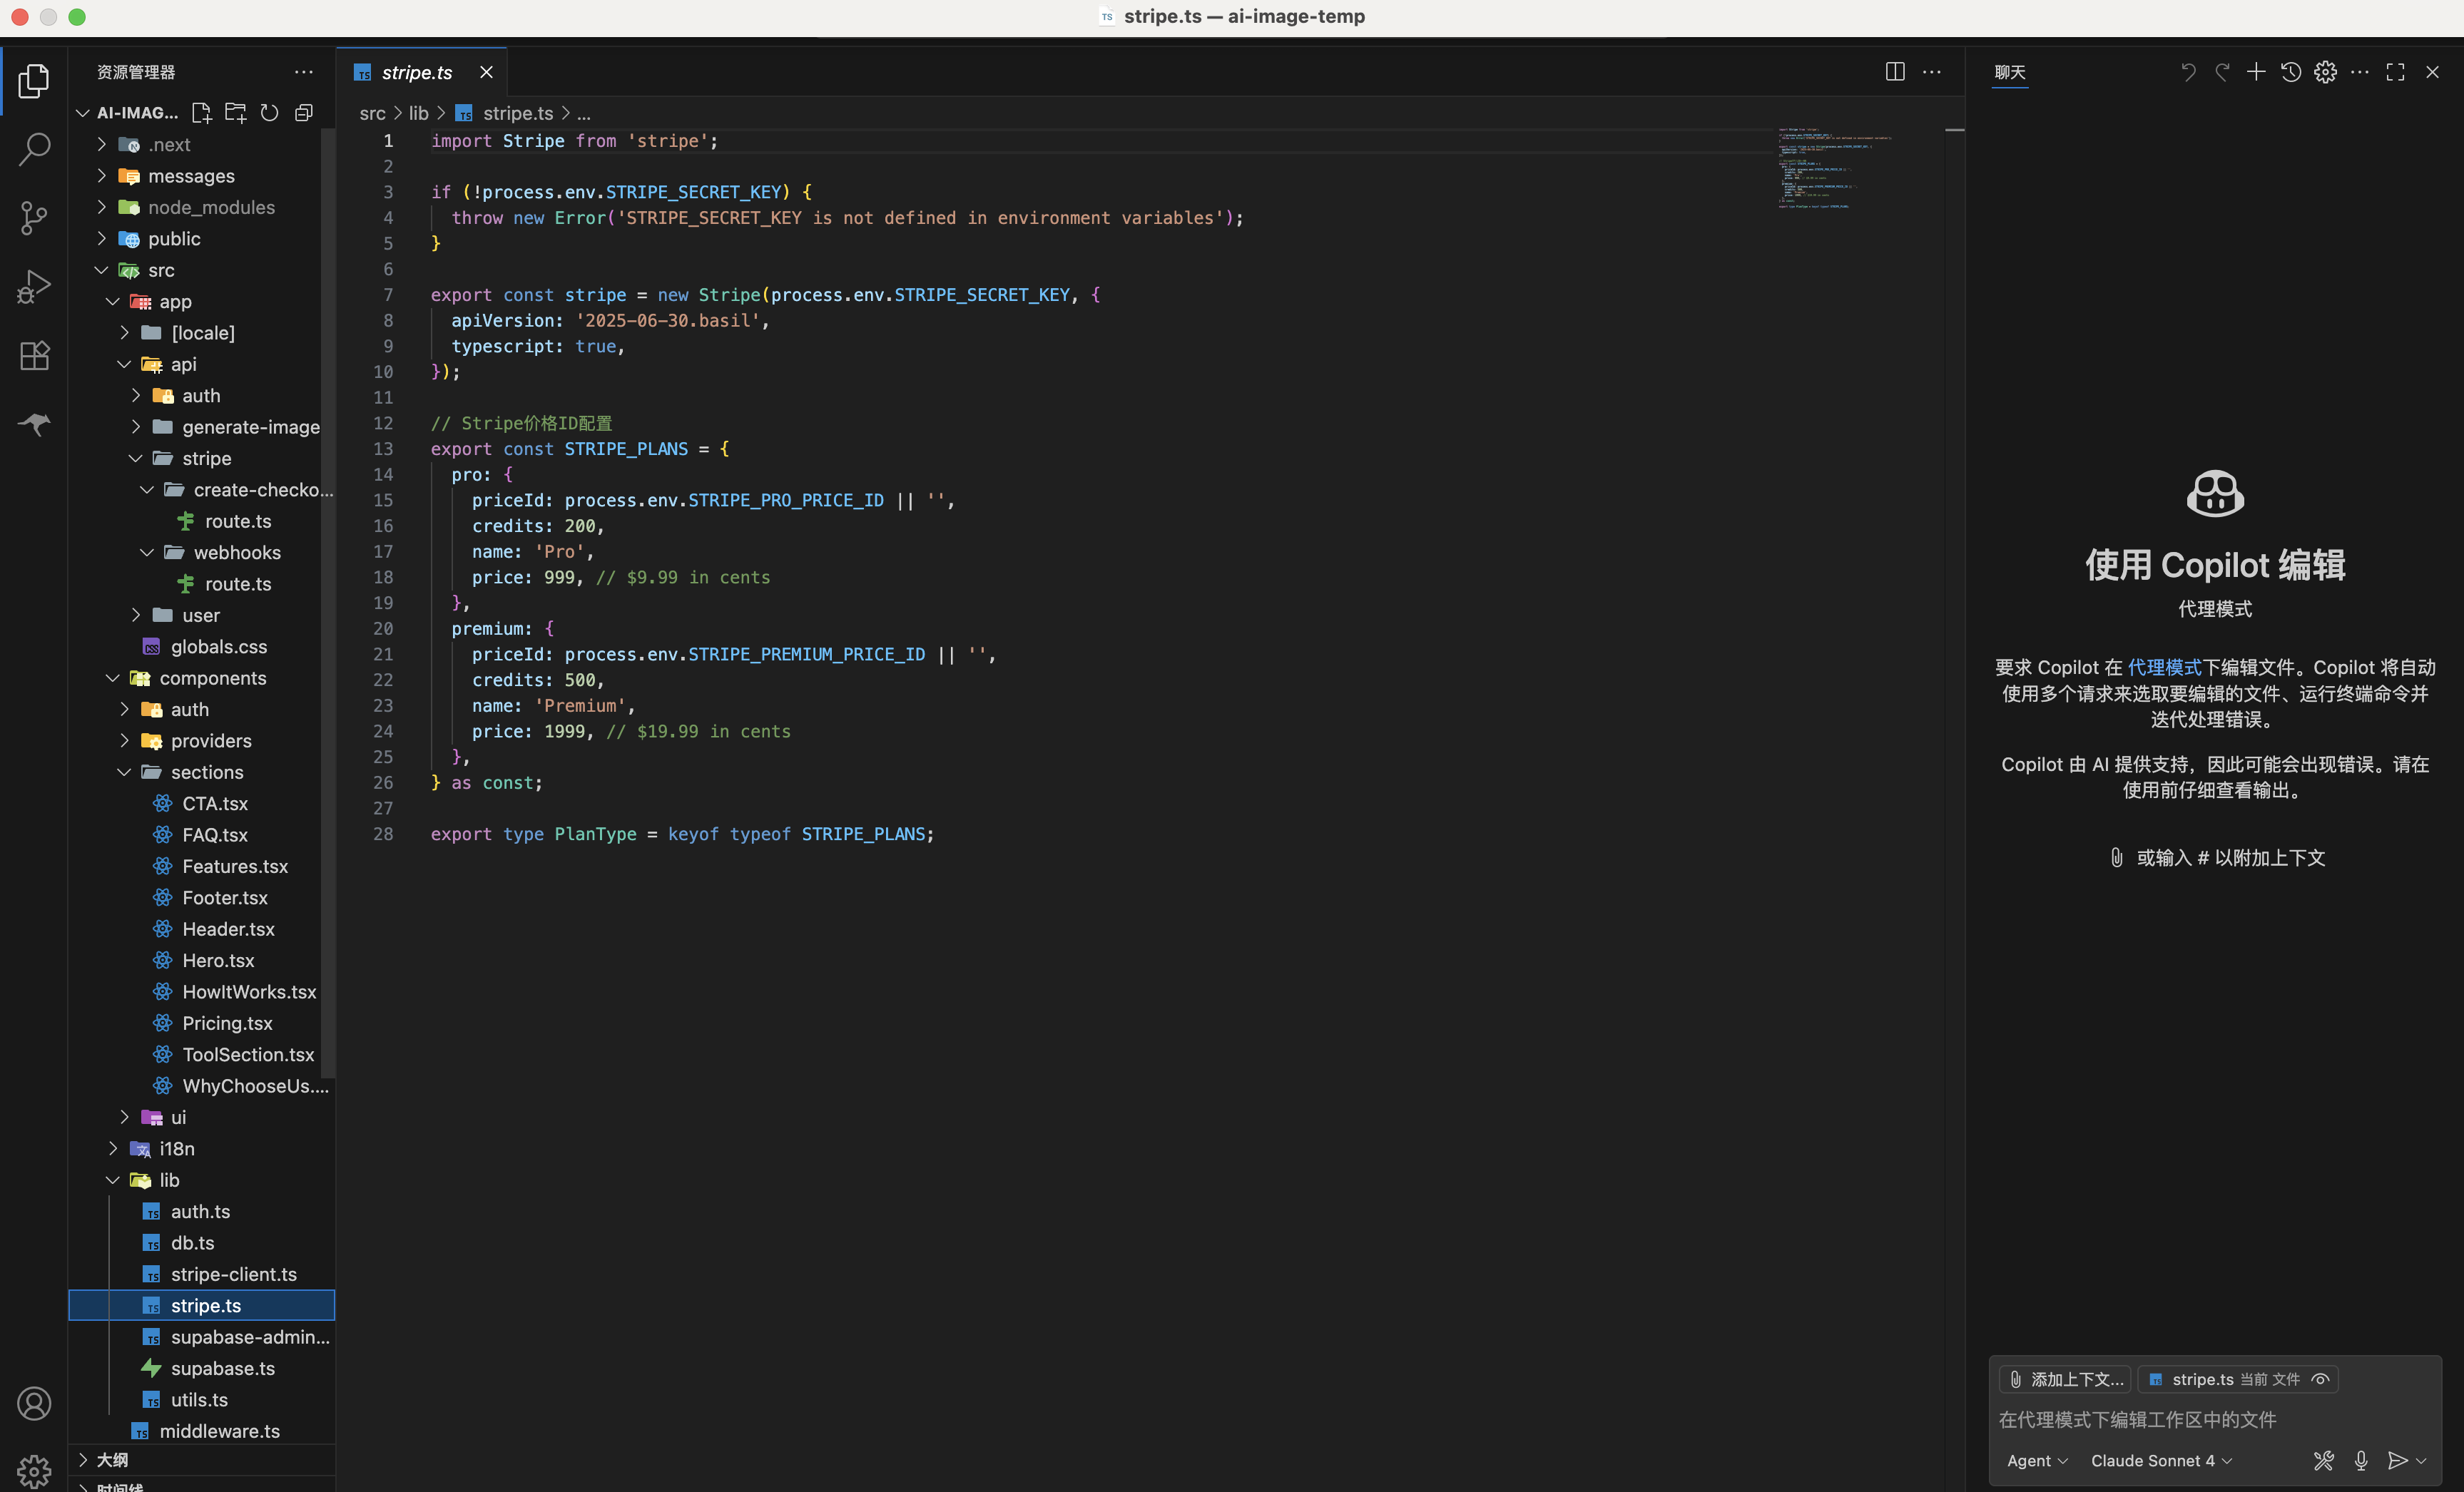Redo last chat edit

point(2222,72)
